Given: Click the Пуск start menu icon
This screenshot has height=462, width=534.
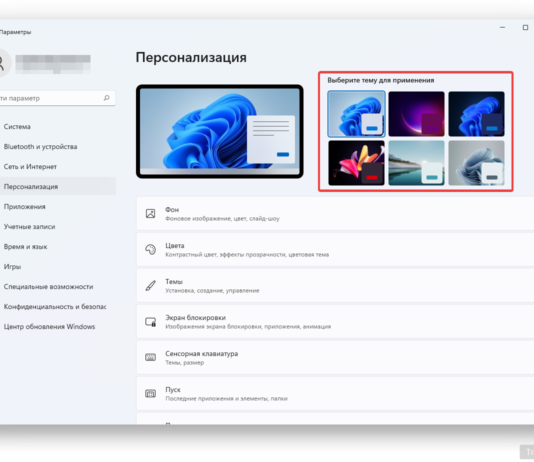Looking at the screenshot, I should pos(151,394).
